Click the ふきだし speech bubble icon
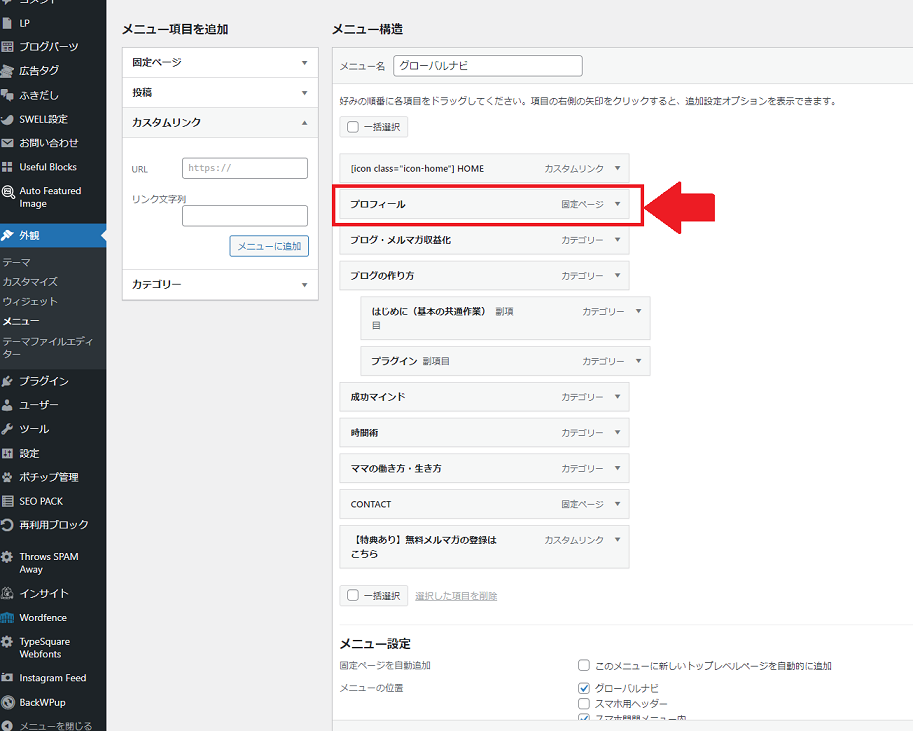Image resolution: width=913 pixels, height=731 pixels. coord(7,95)
